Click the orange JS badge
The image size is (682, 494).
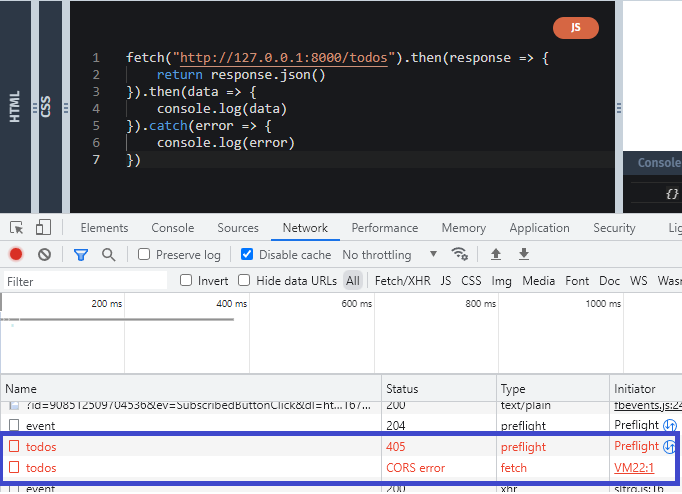click(575, 28)
